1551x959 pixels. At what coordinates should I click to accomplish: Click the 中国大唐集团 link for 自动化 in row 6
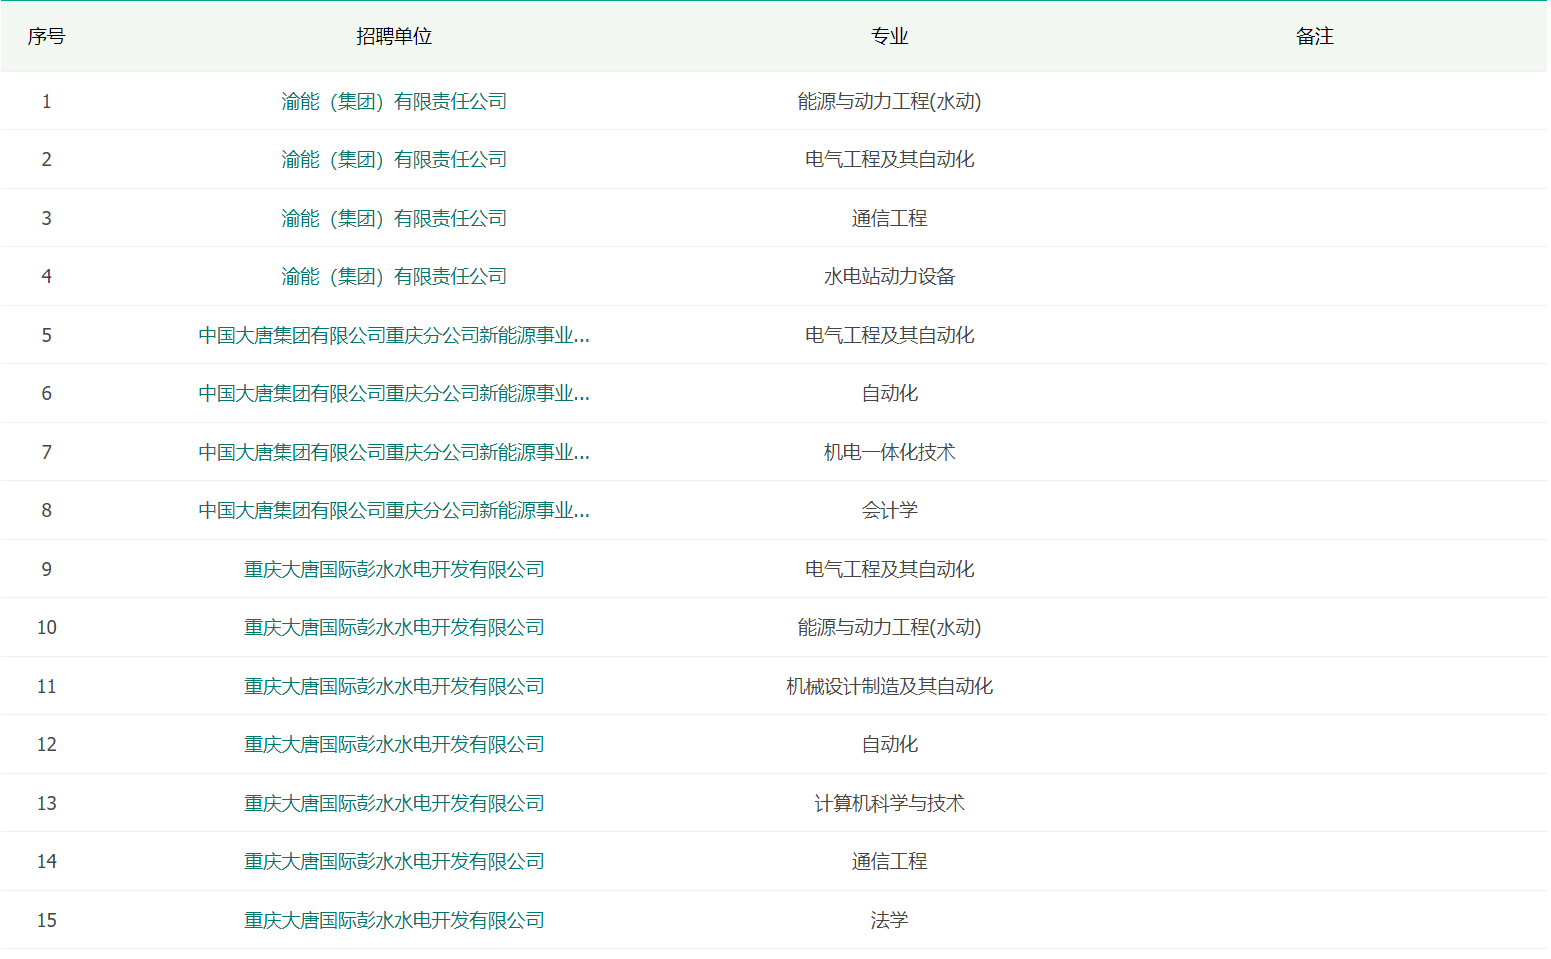tap(393, 393)
